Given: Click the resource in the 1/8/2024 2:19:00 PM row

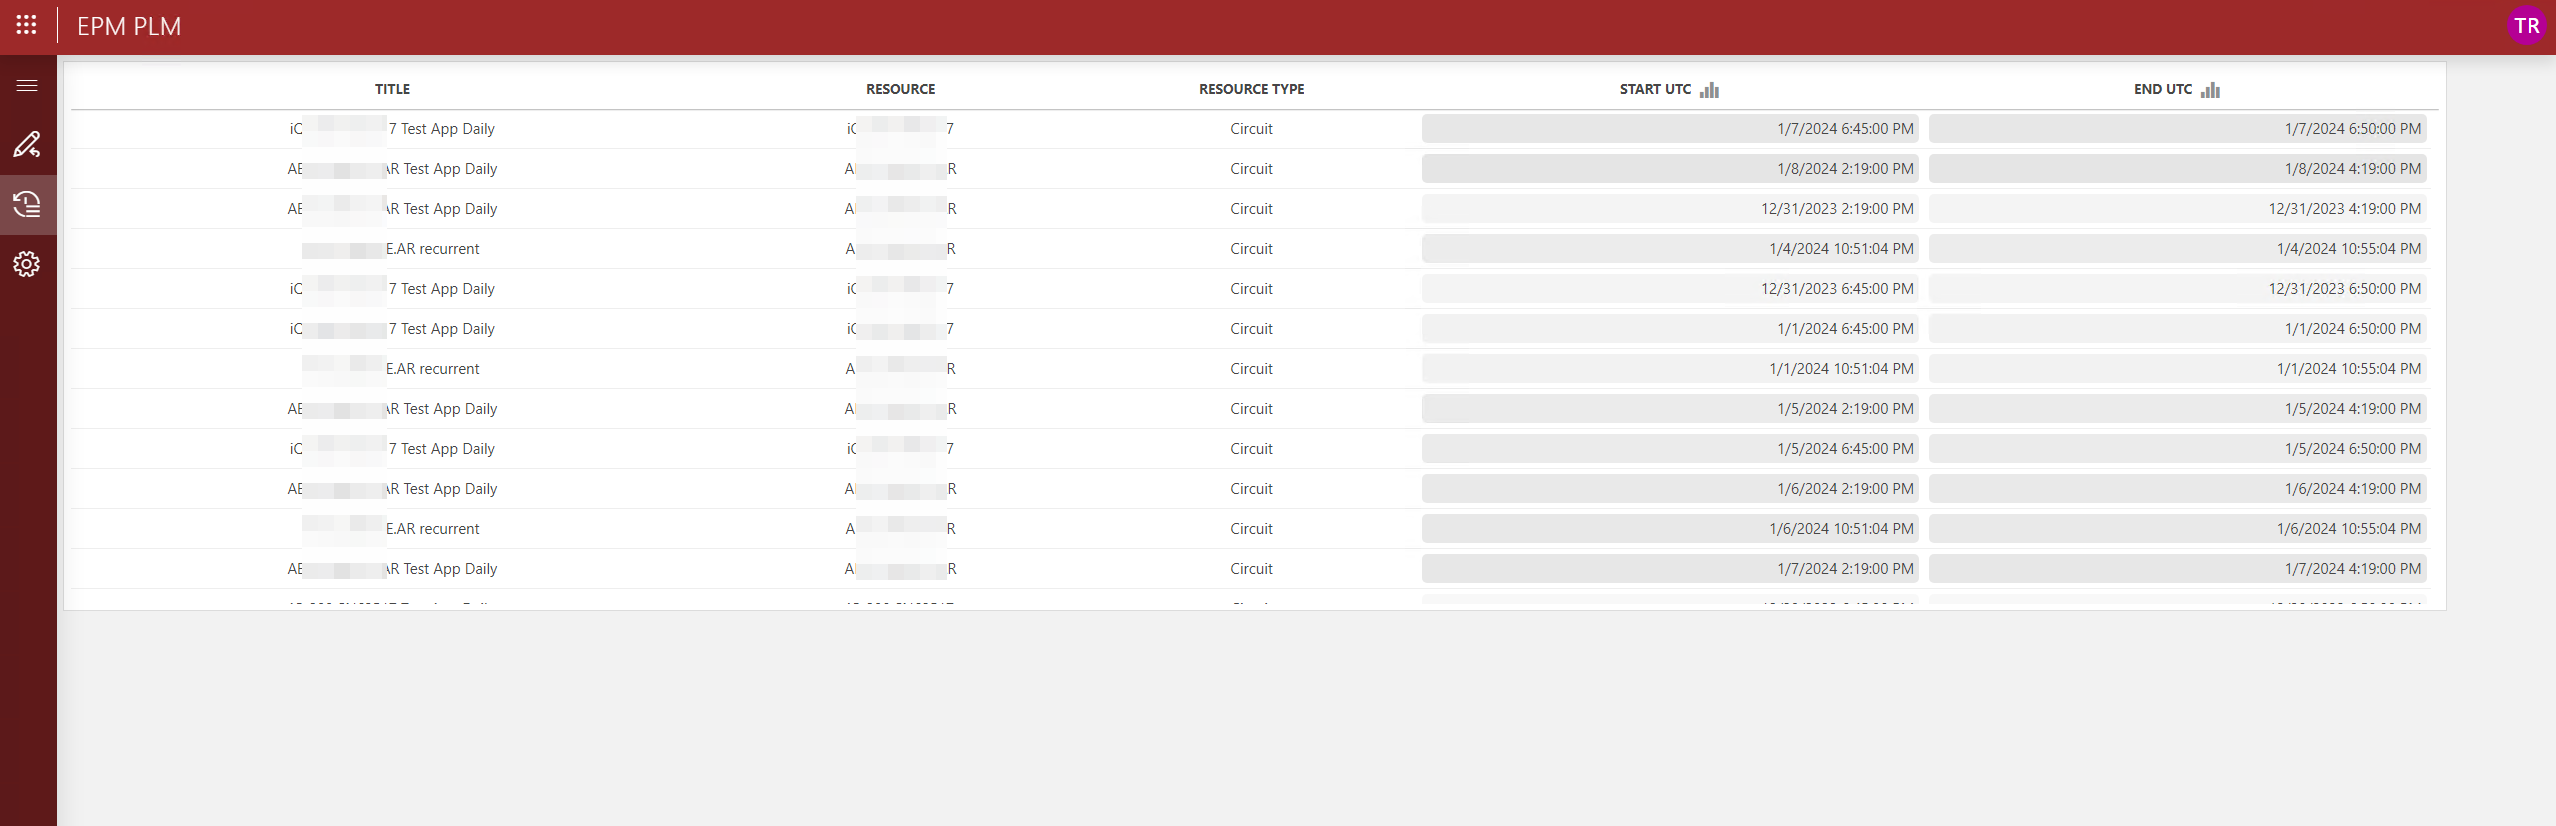Looking at the screenshot, I should pos(900,169).
